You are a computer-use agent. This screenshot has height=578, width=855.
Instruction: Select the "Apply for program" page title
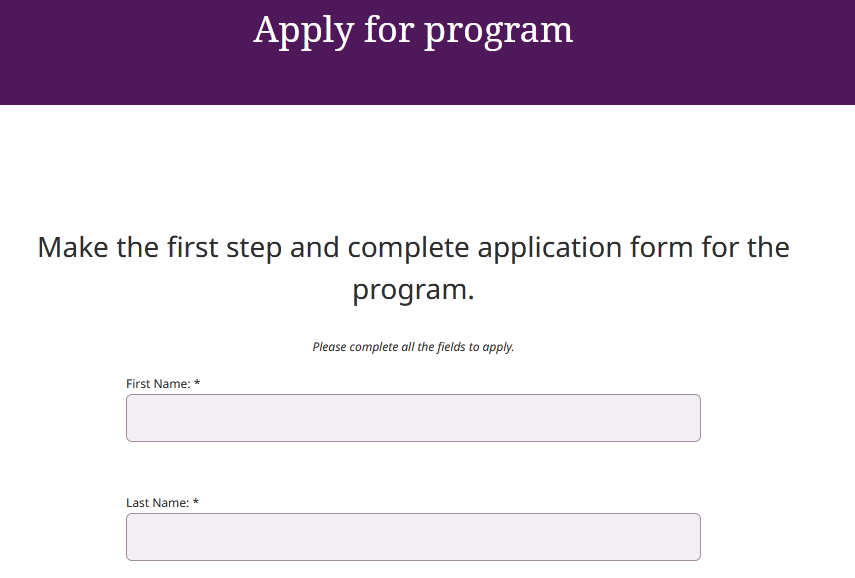tap(413, 30)
